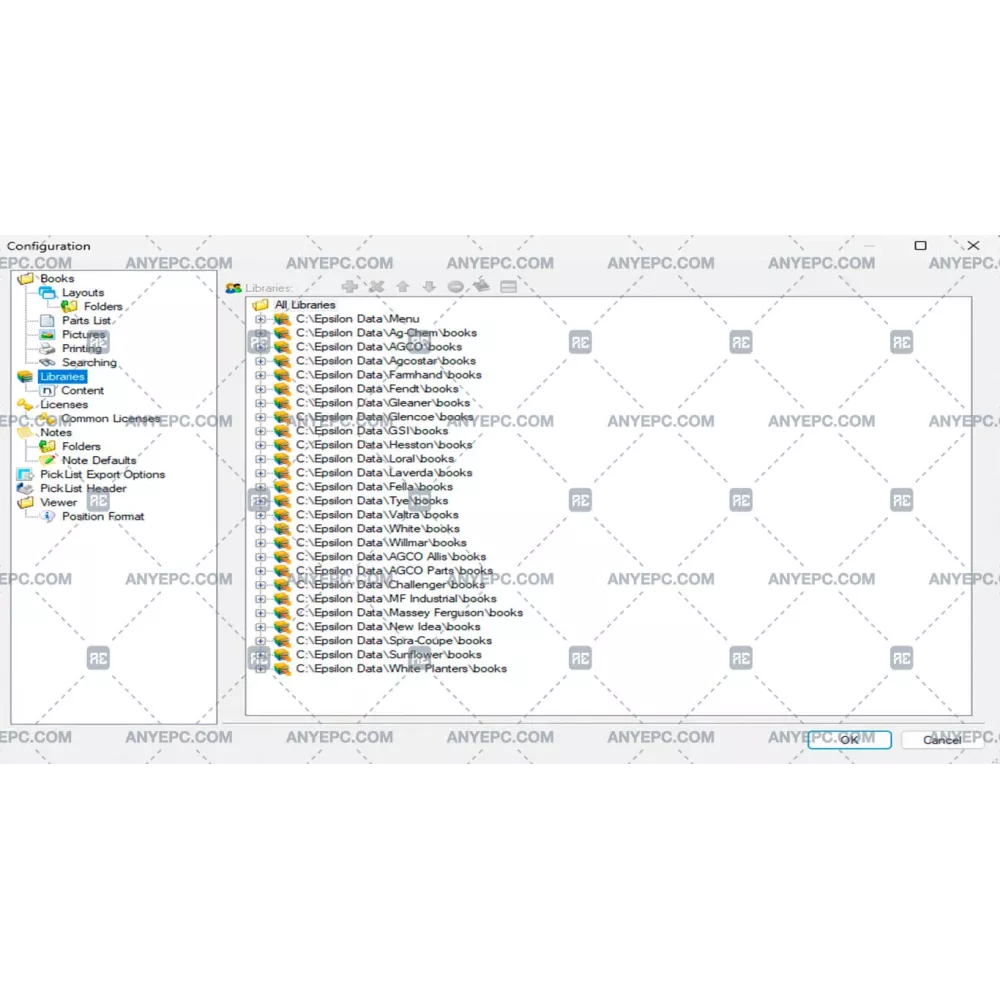Image resolution: width=1000 pixels, height=1000 pixels.
Task: Select Common Licenses in the configuration tree
Action: coord(110,419)
